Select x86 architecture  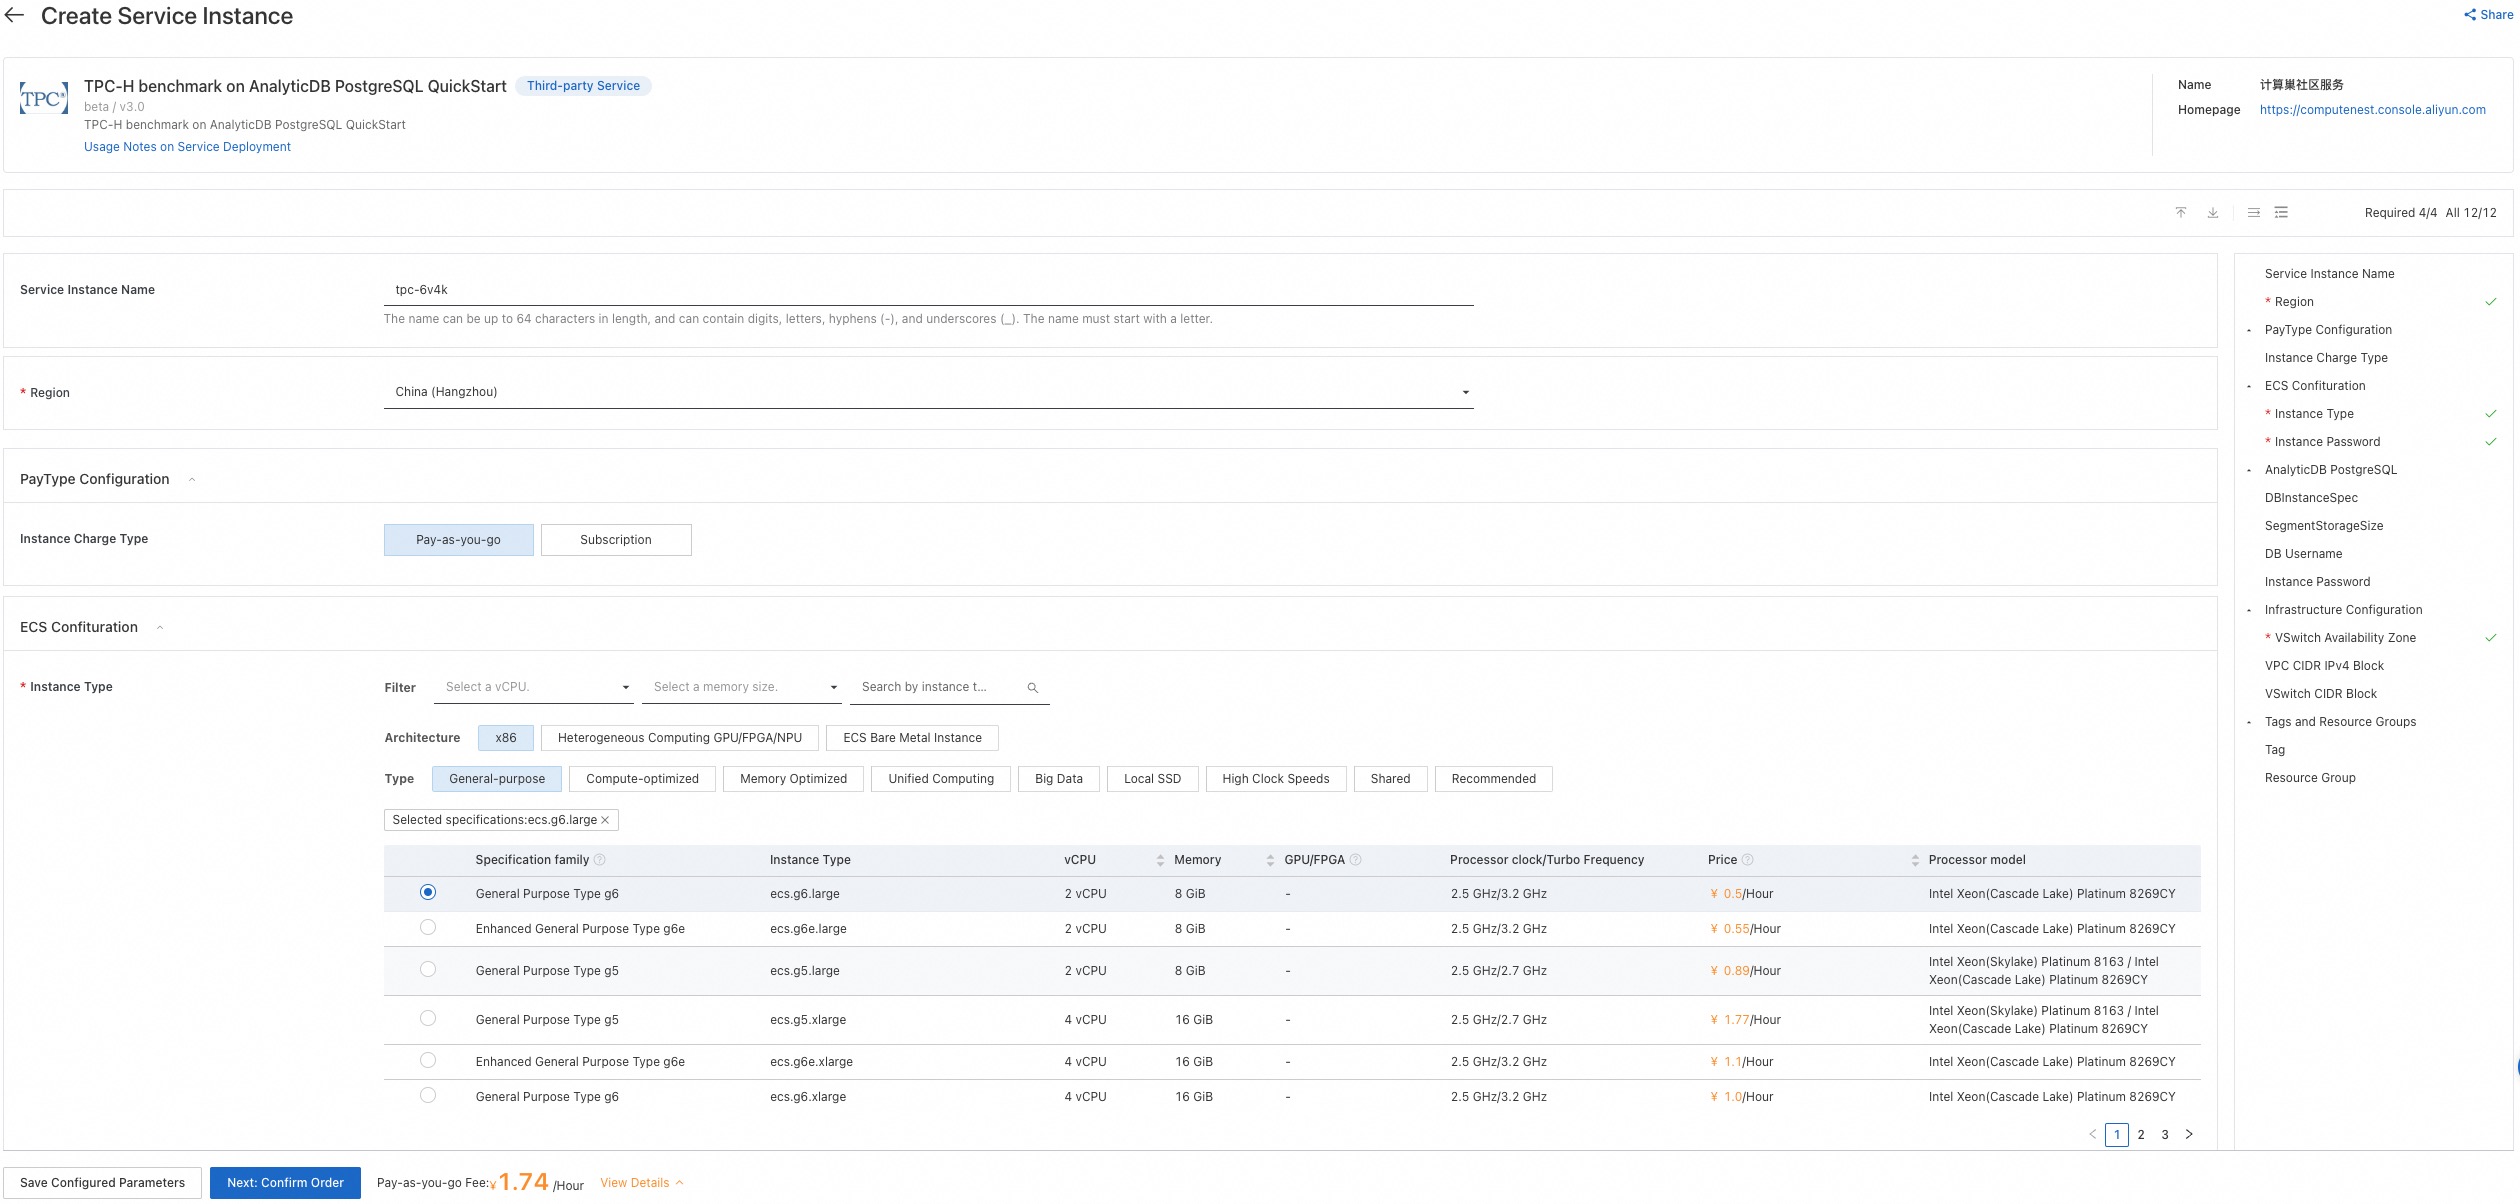tap(506, 738)
